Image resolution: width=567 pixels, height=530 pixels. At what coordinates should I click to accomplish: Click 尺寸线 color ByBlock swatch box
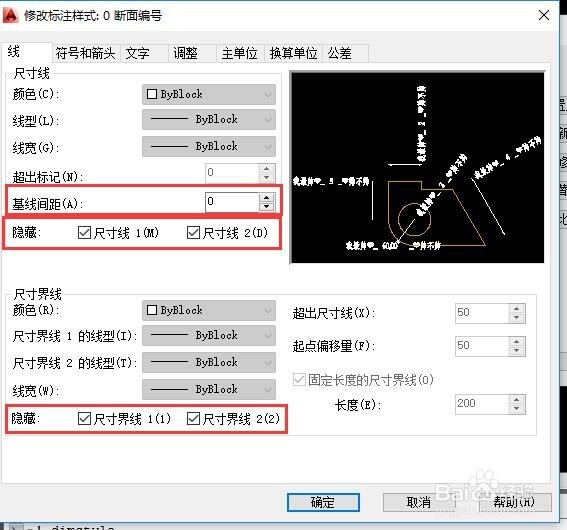(152, 94)
